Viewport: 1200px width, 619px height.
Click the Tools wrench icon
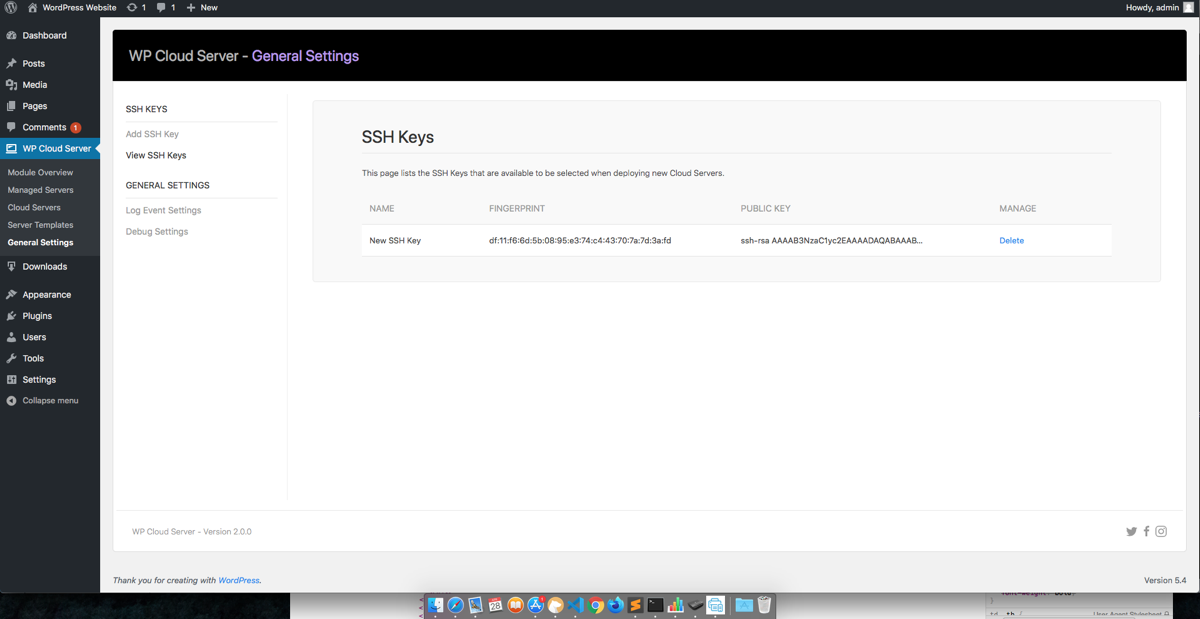pos(11,358)
